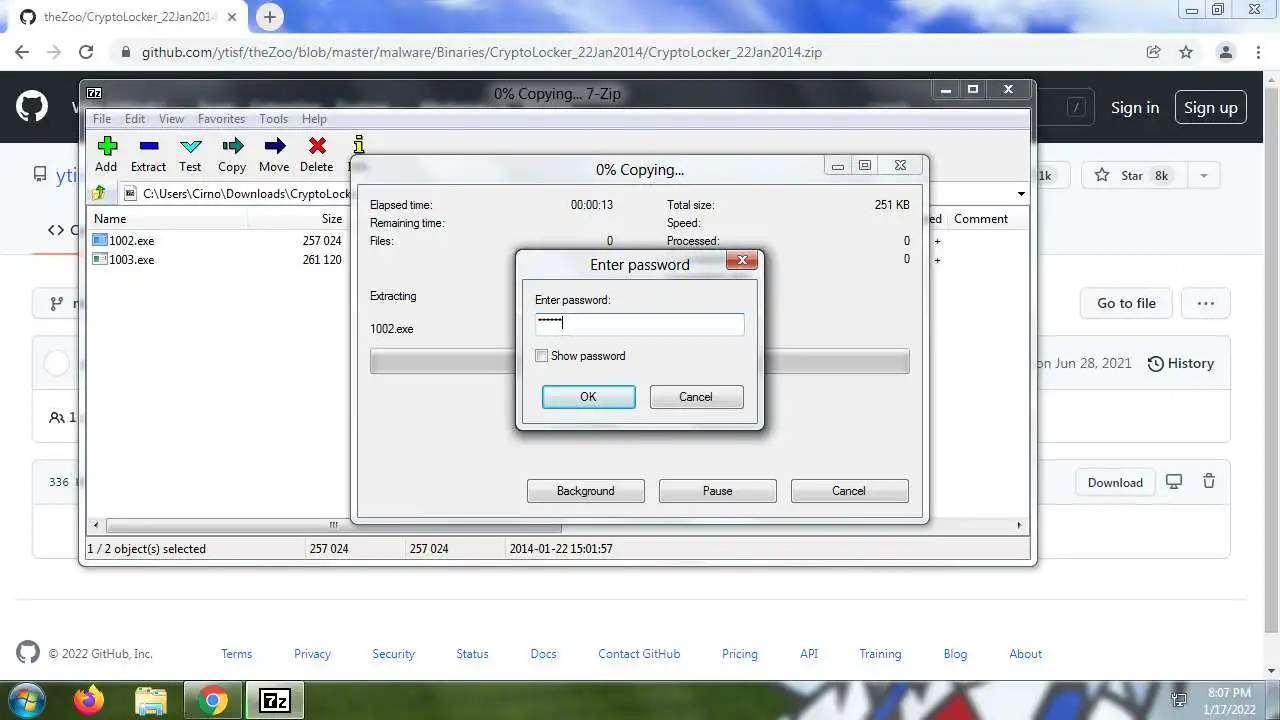Click the copying progress bar
The image size is (1280, 720).
point(640,361)
